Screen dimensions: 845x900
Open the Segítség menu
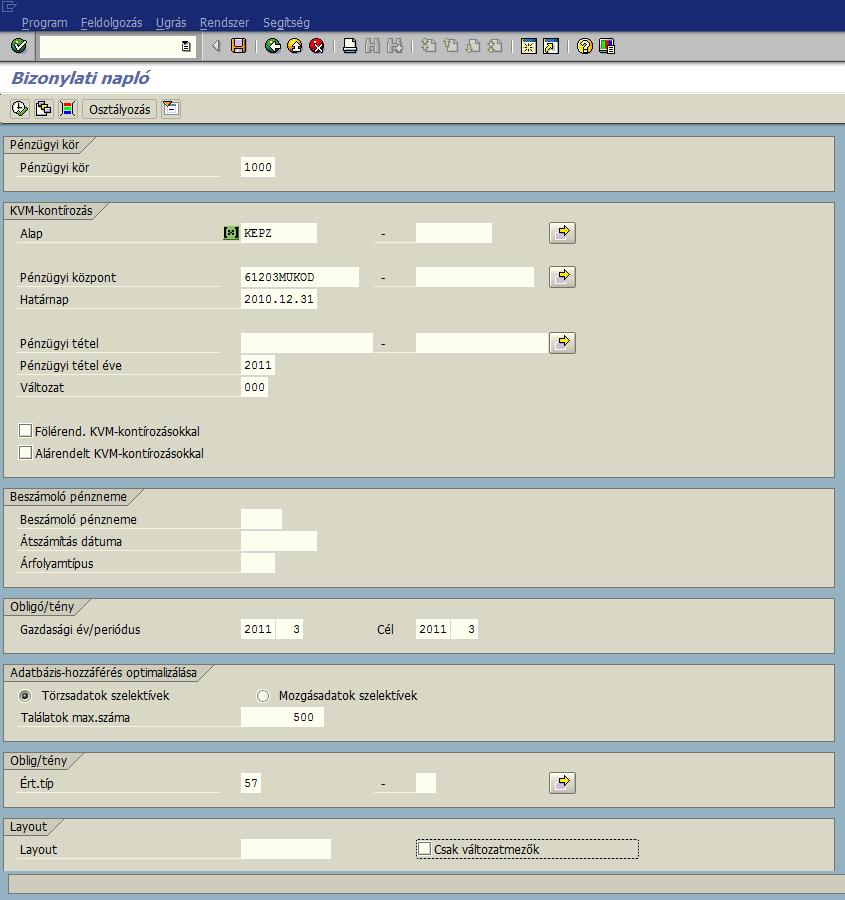tap(286, 22)
